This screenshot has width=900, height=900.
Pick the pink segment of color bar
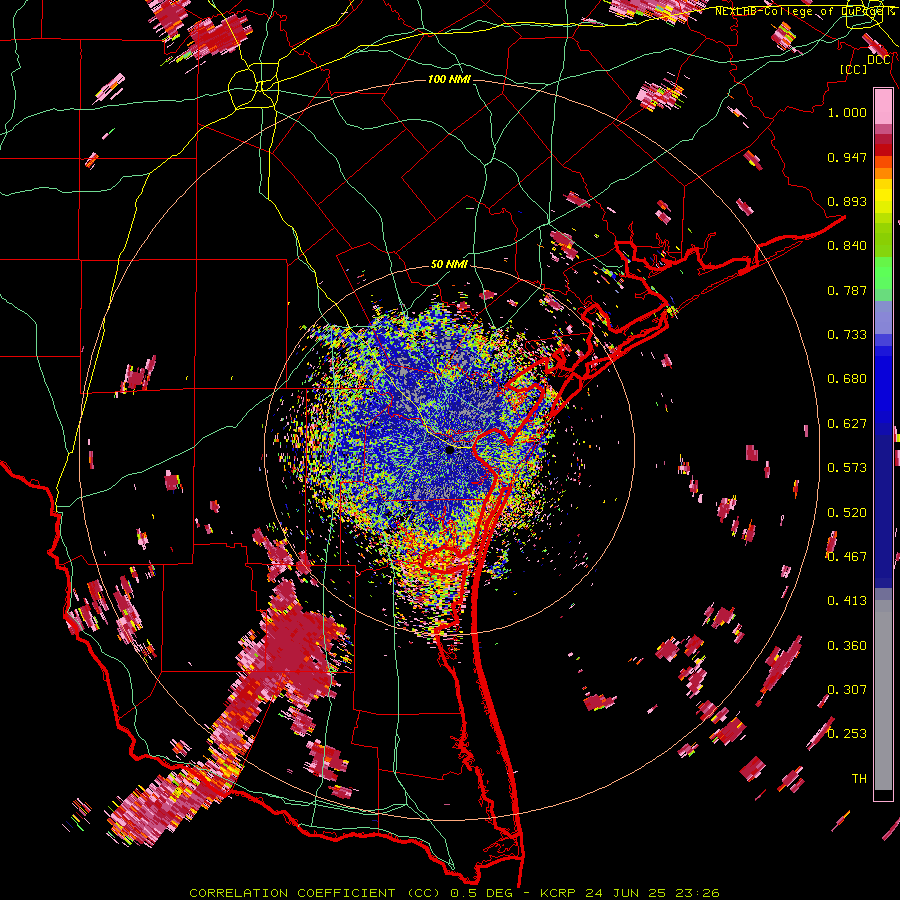[883, 107]
